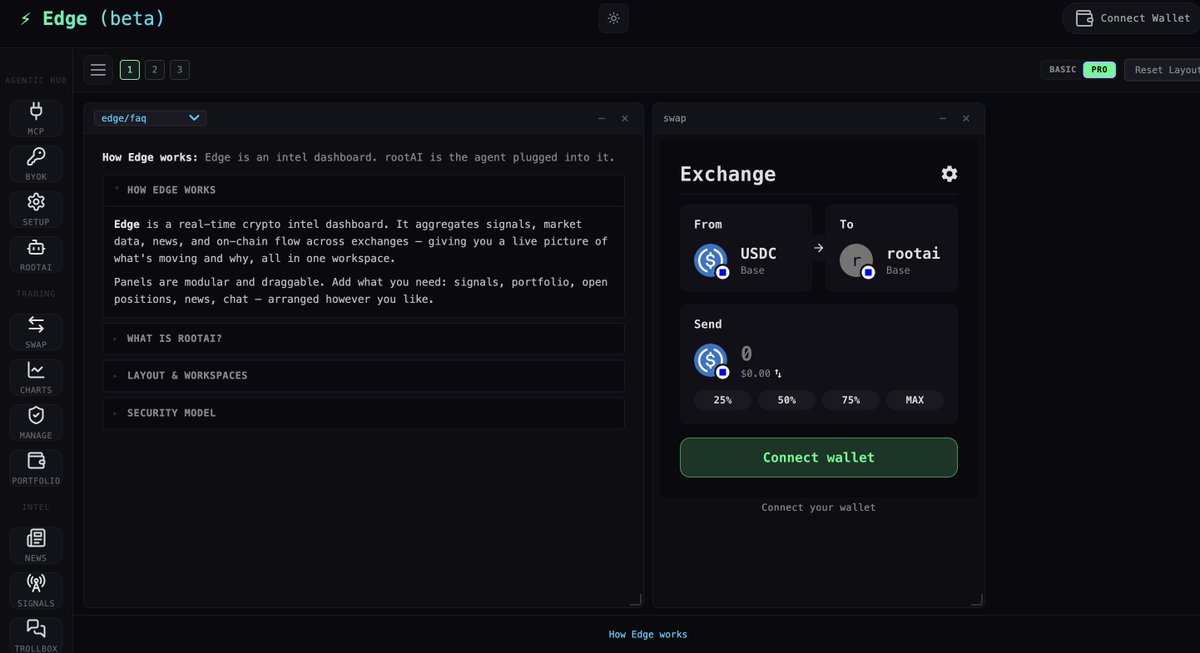
Task: Open the Signals antenna sidebar item
Action: pyautogui.click(x=36, y=590)
